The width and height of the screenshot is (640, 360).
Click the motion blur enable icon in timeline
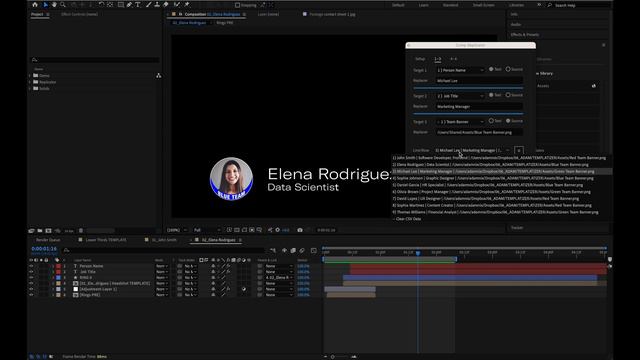pos(302,250)
